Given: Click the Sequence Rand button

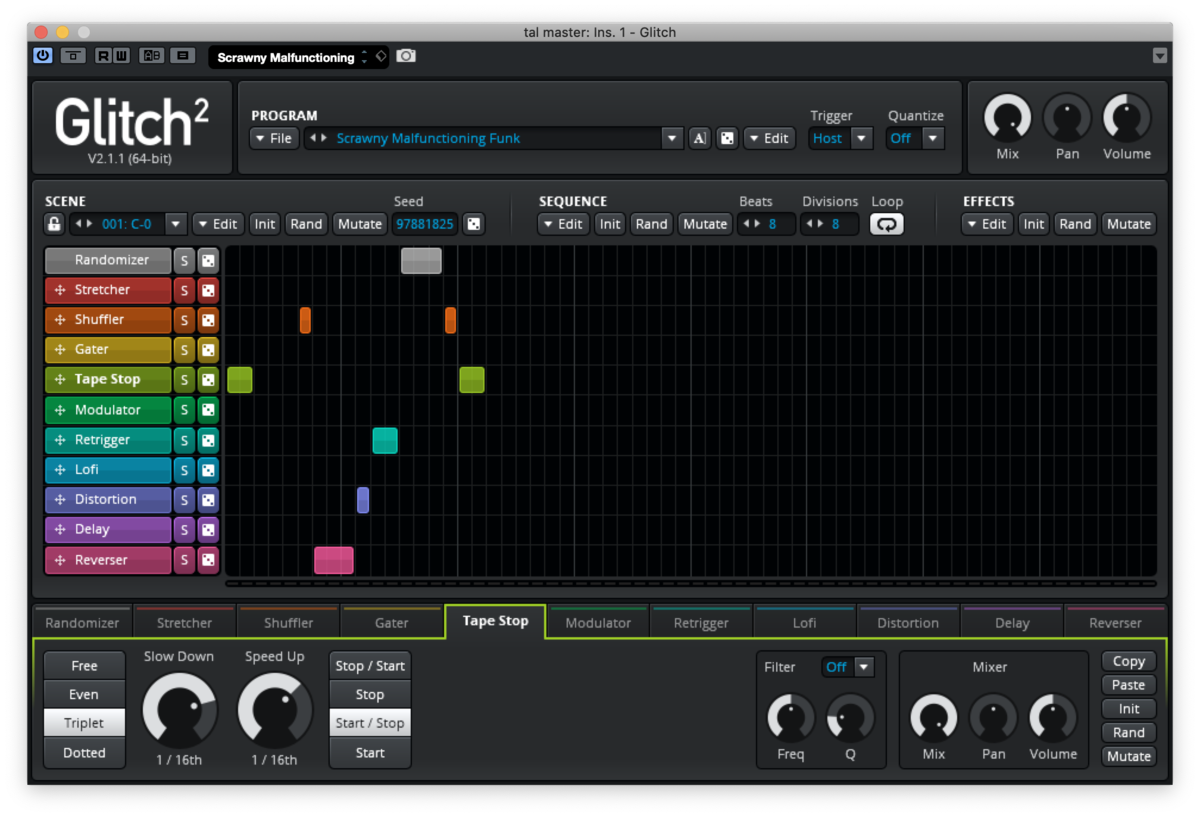Looking at the screenshot, I should (x=651, y=224).
